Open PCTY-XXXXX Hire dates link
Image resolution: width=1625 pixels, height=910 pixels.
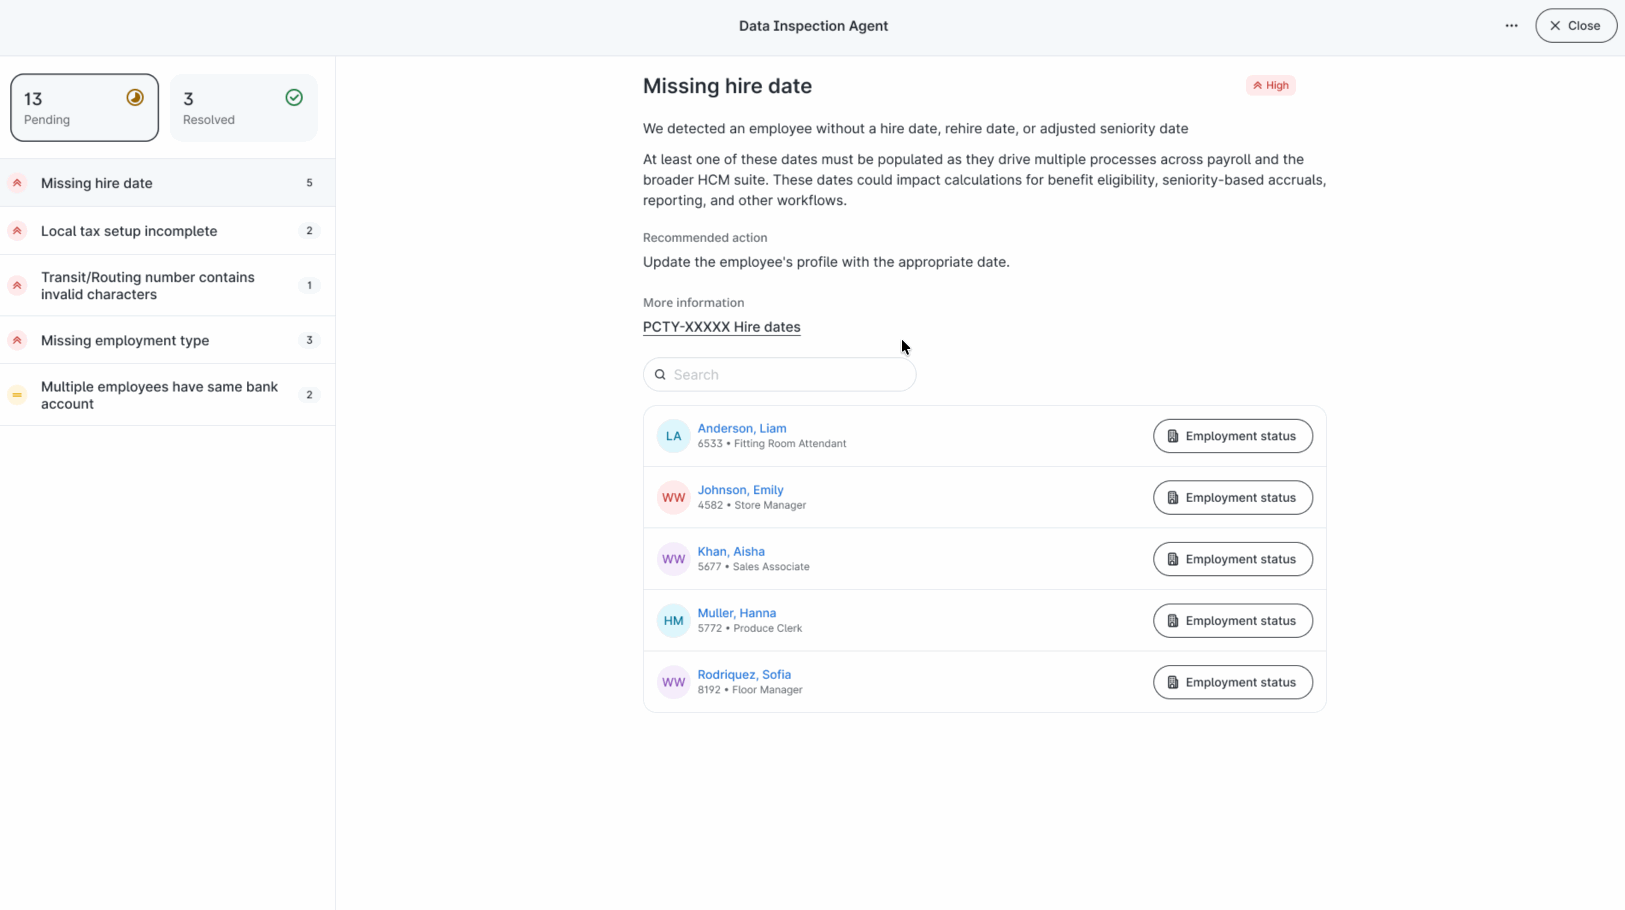click(721, 327)
